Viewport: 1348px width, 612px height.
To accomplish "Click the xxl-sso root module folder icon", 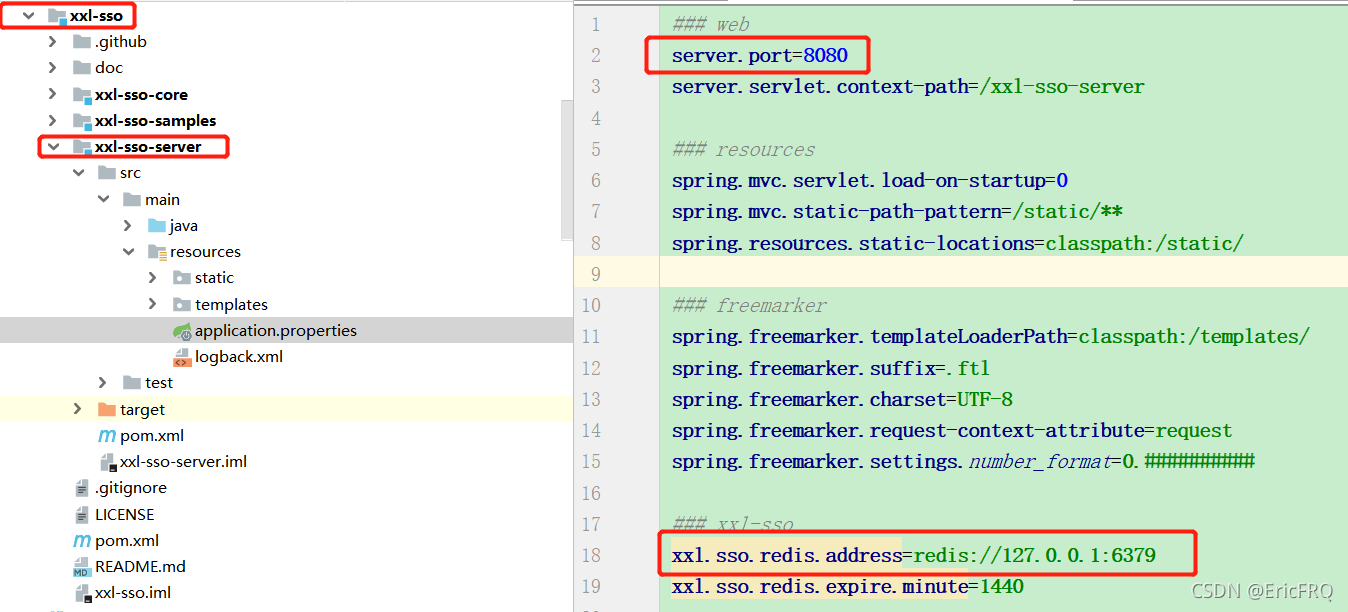I will (x=57, y=16).
